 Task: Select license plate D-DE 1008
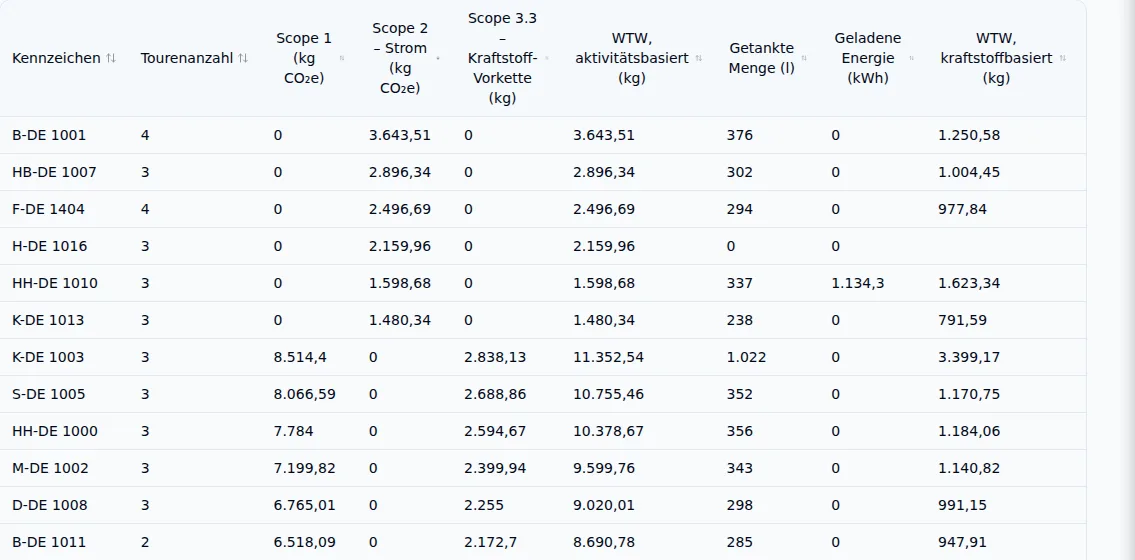click(x=50, y=505)
